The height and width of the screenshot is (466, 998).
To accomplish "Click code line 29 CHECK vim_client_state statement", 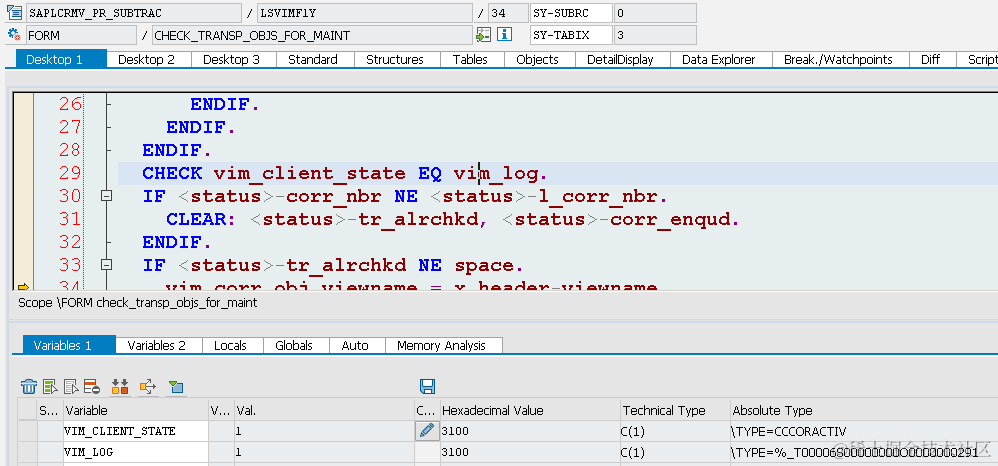I will point(344,173).
